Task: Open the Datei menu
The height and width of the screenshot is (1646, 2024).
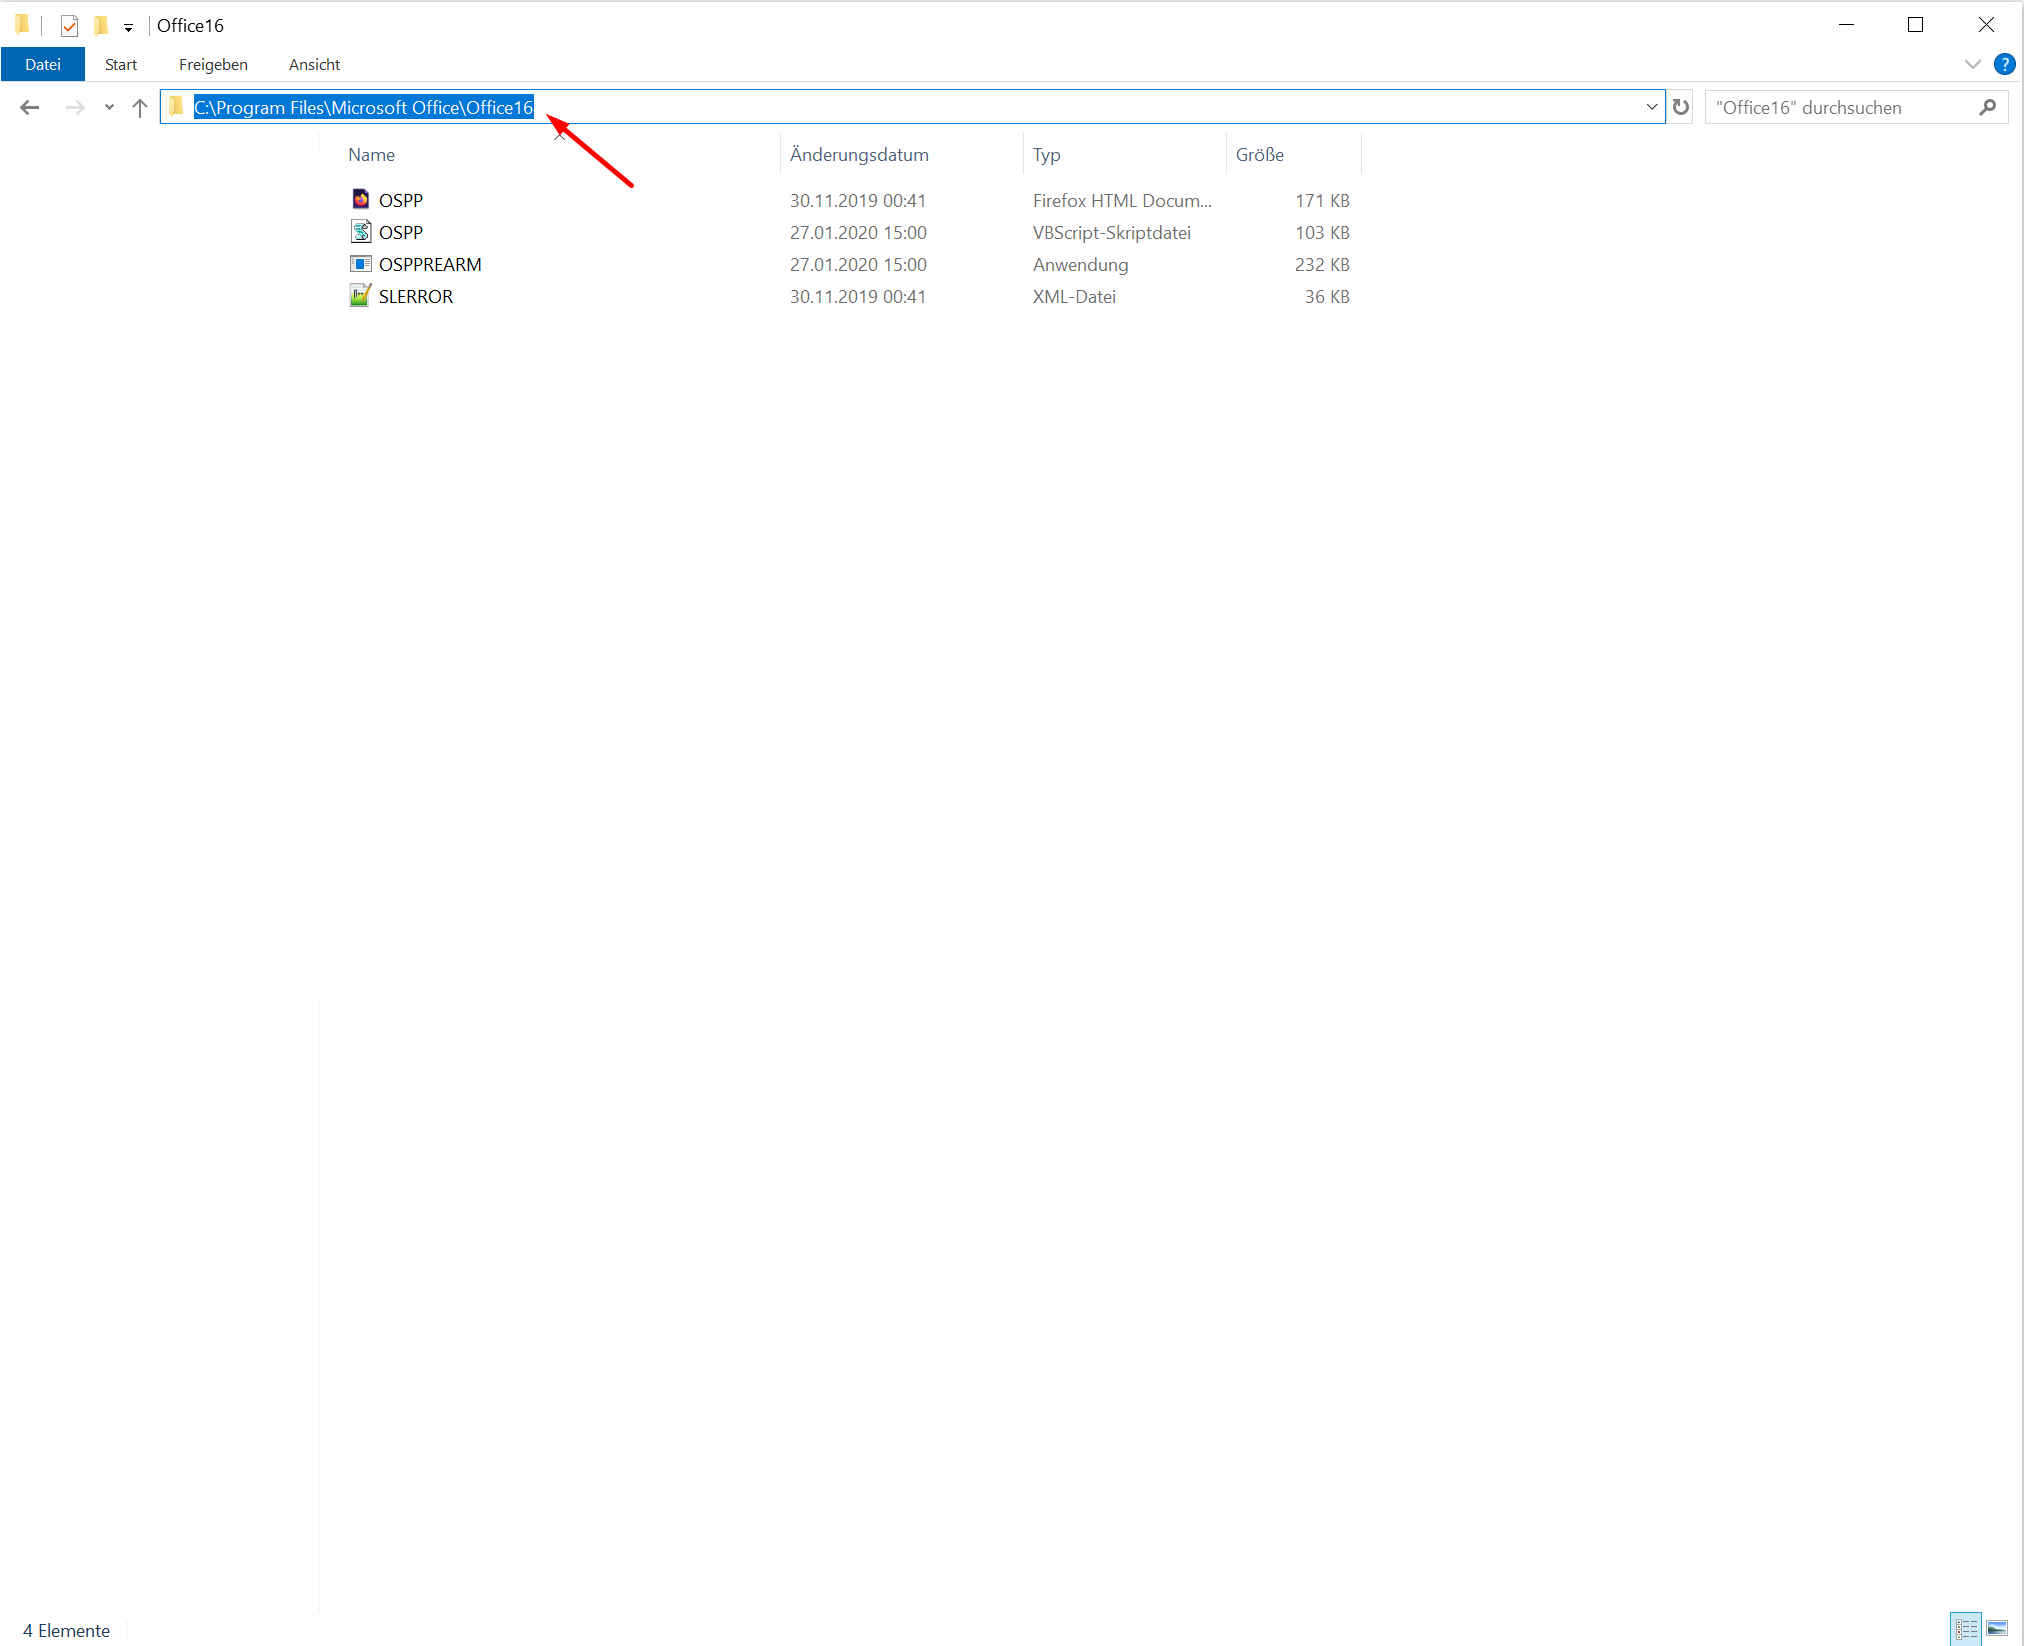Action: (43, 64)
